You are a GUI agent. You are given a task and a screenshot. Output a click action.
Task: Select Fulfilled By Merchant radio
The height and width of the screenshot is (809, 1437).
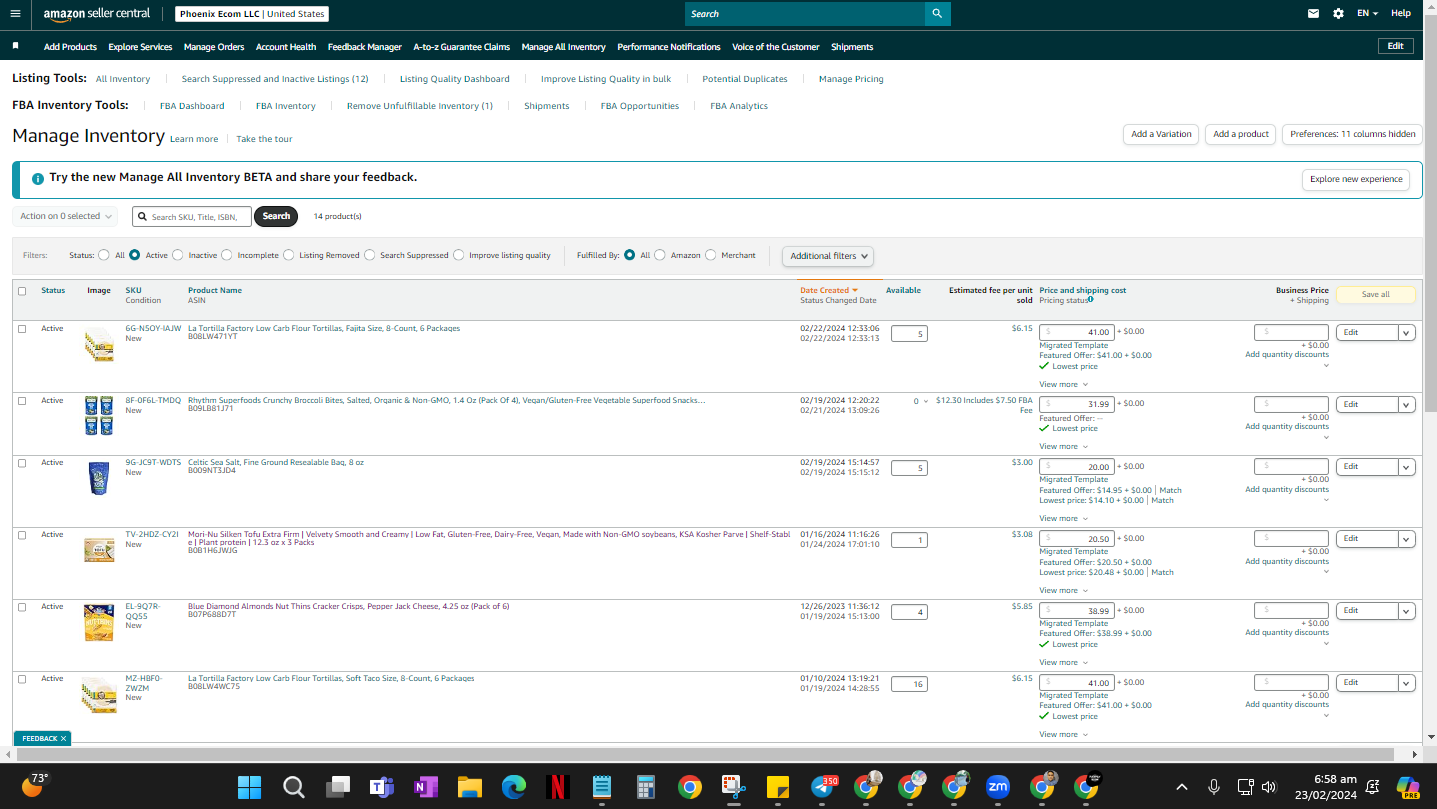[711, 255]
